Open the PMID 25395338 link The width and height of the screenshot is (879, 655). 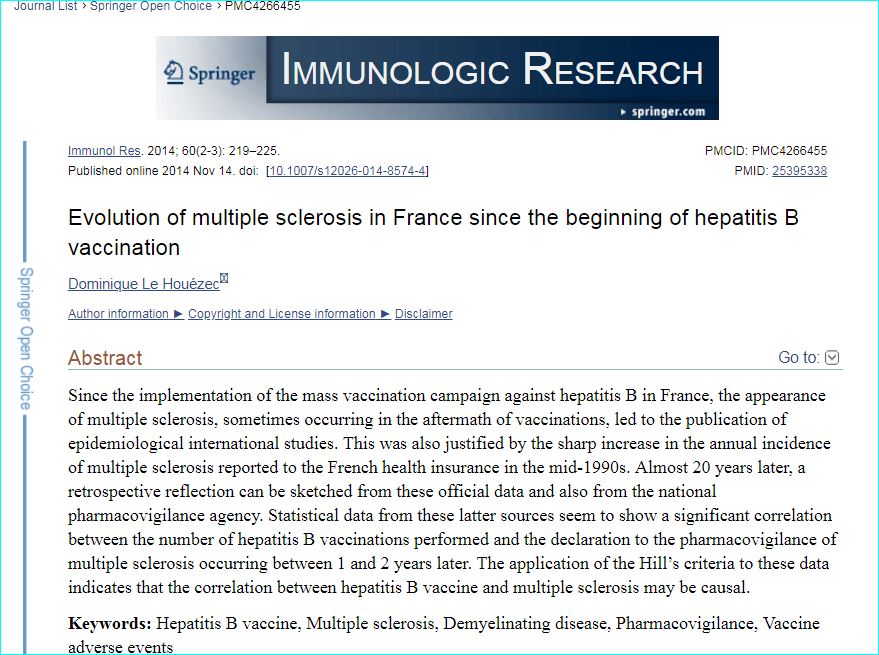799,171
